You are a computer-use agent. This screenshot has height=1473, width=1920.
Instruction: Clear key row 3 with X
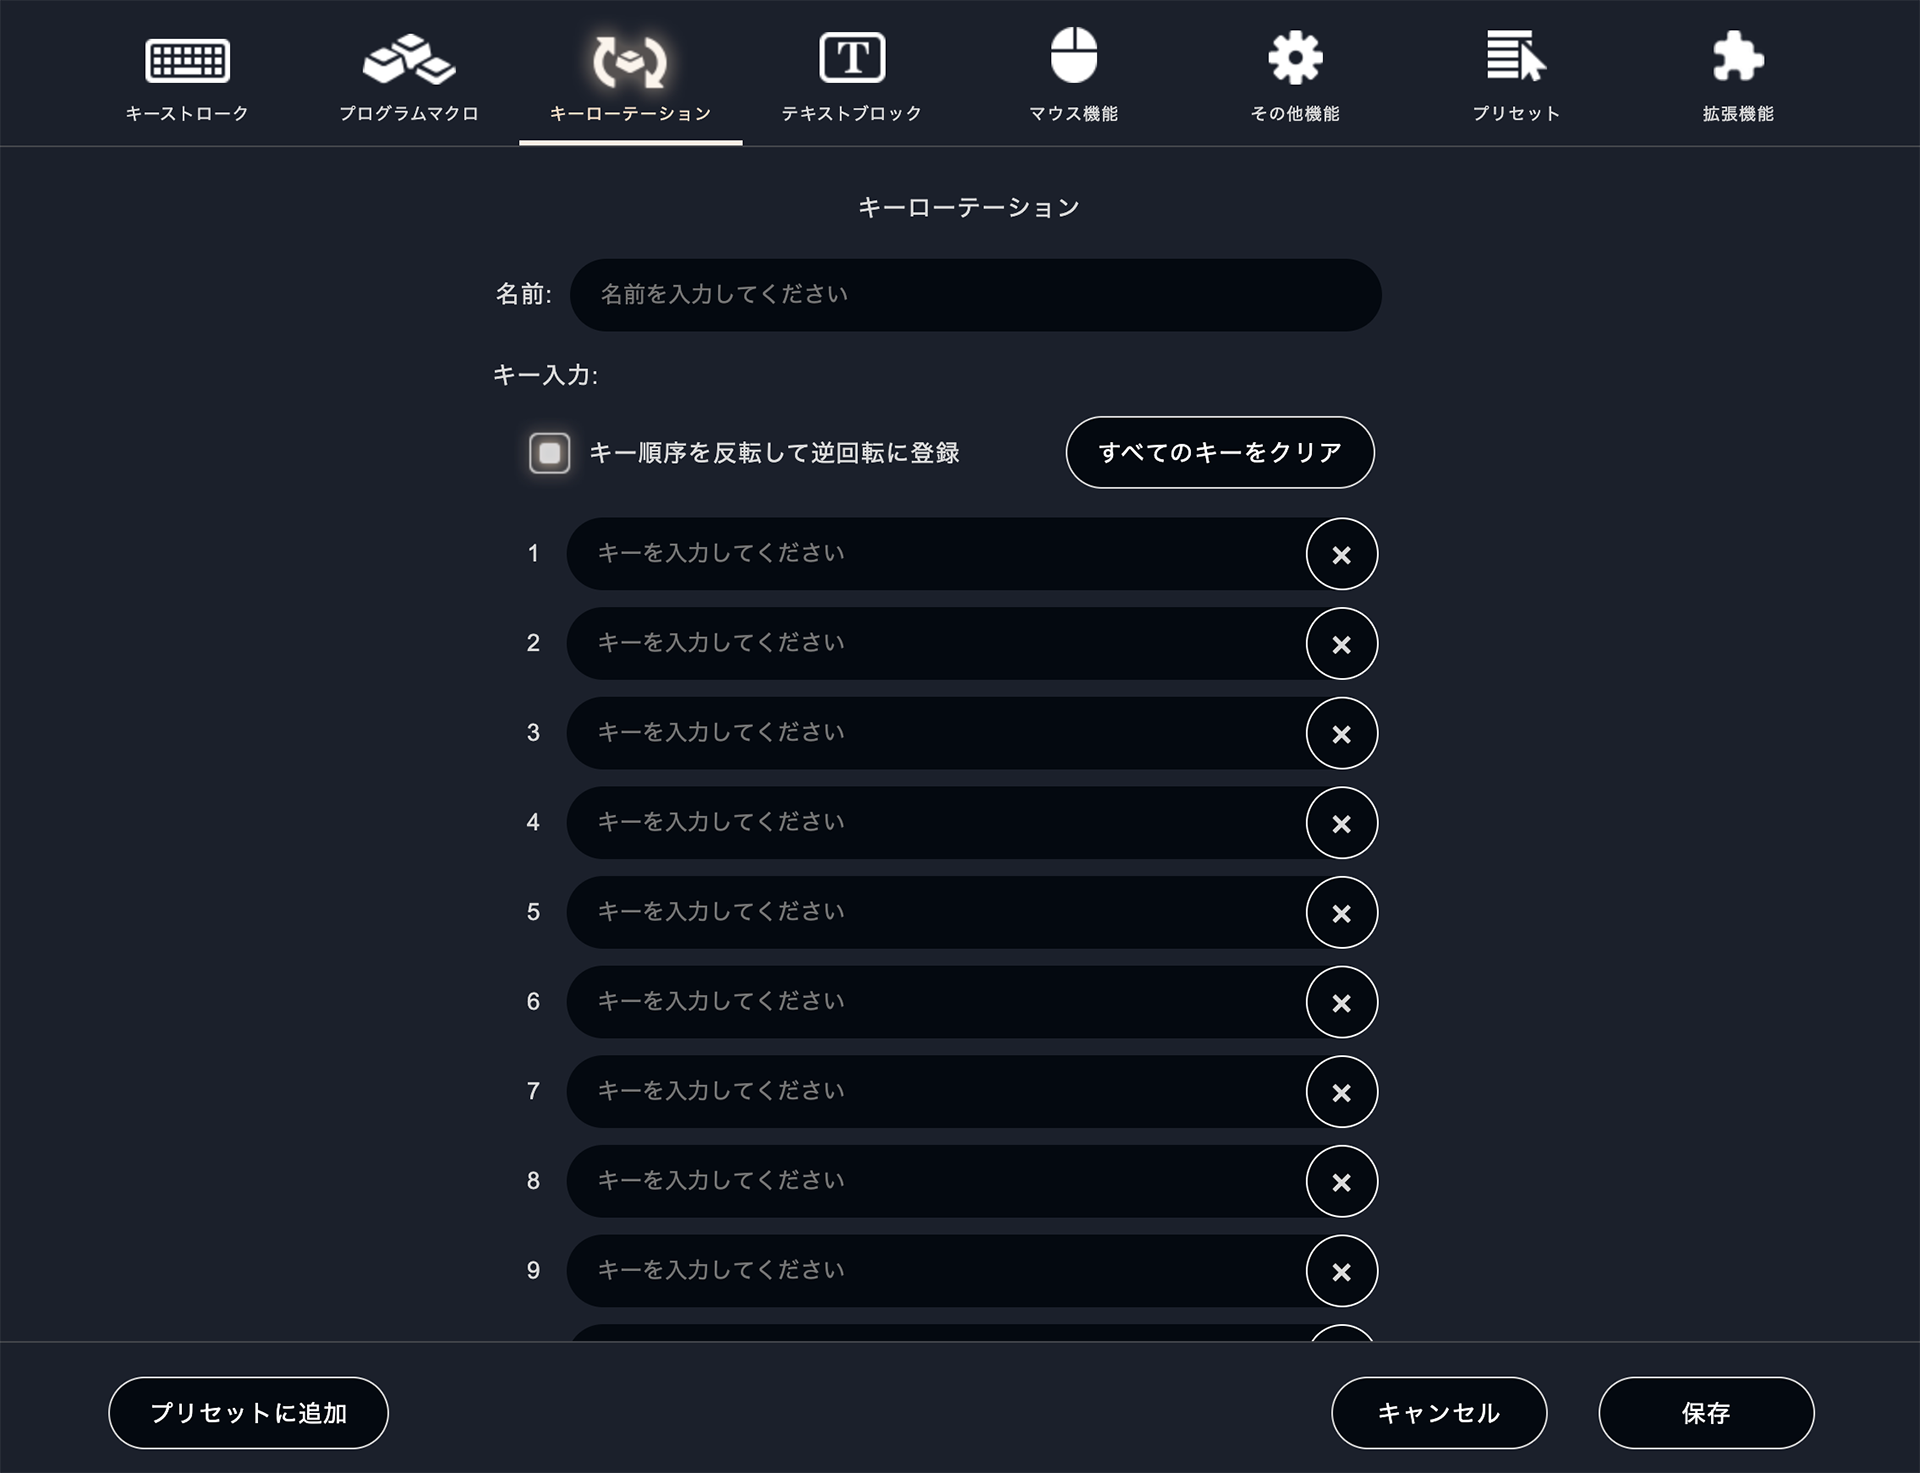coord(1341,733)
